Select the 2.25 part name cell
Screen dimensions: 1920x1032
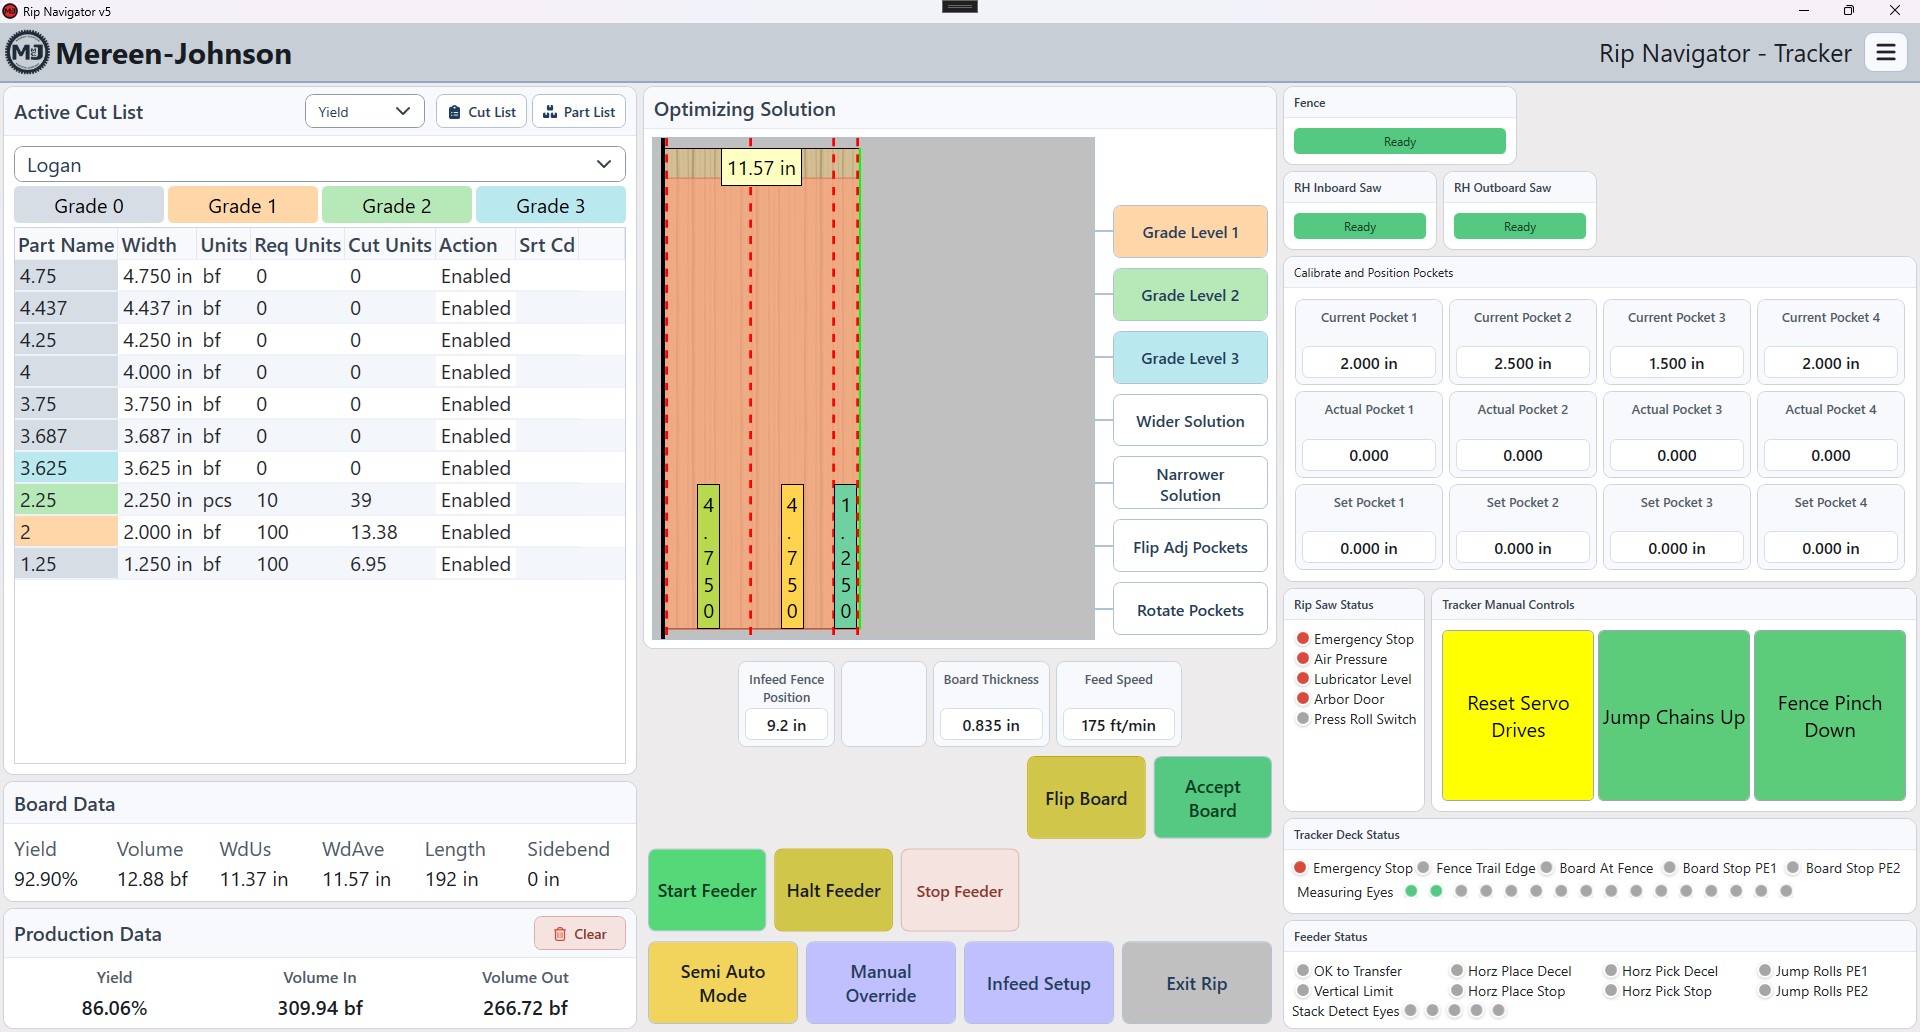click(67, 500)
